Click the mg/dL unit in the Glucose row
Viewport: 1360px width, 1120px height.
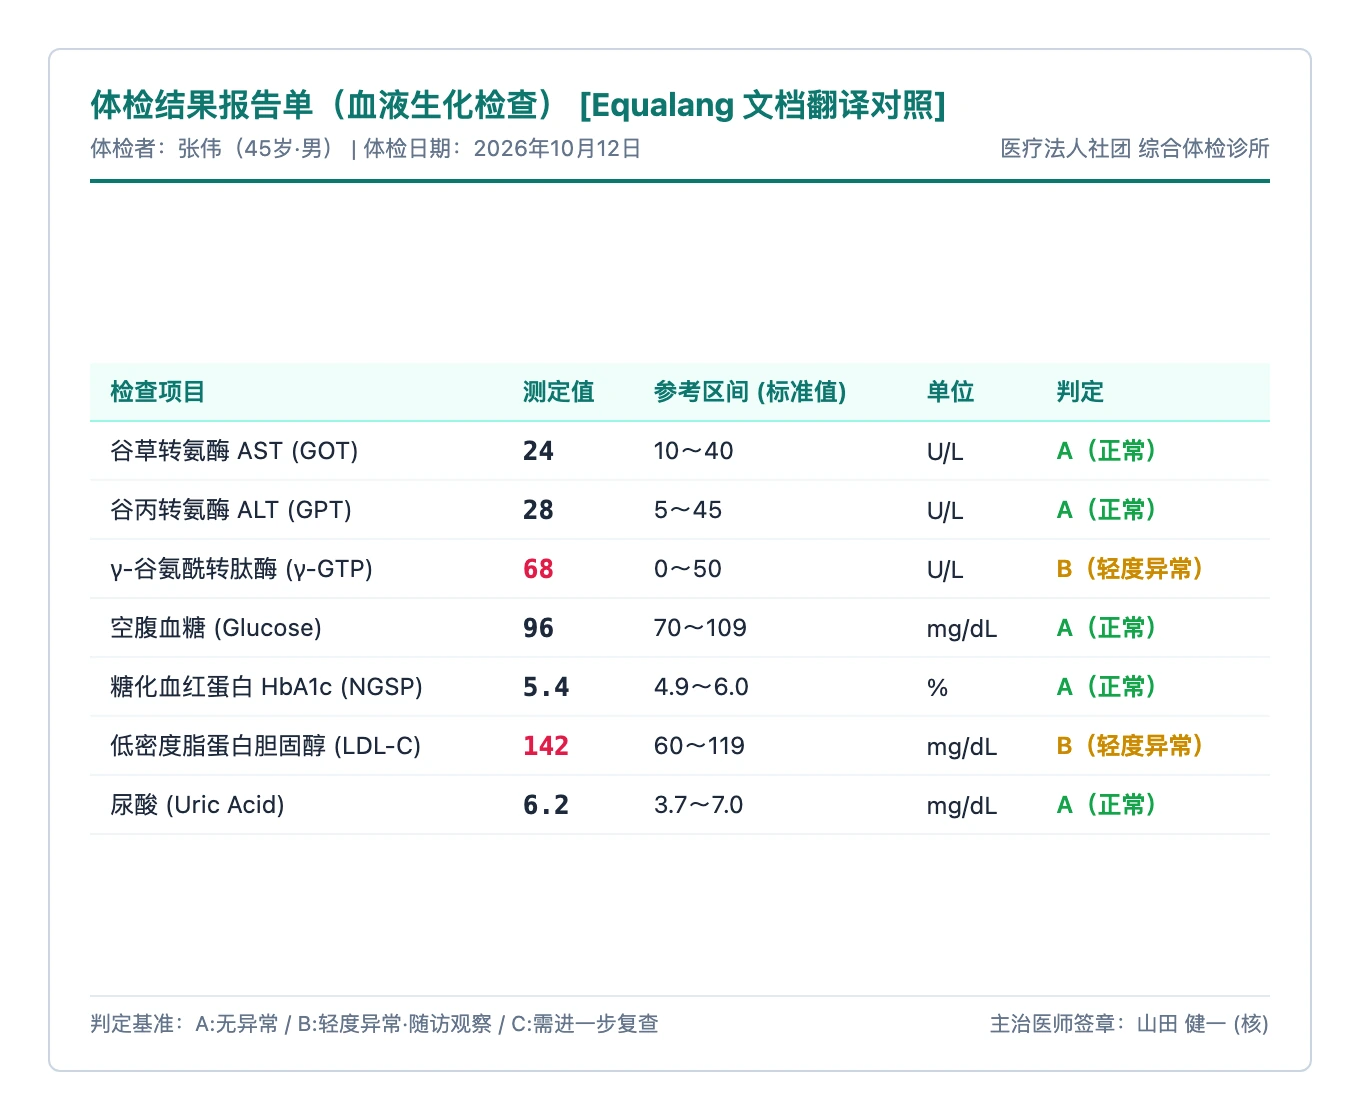962,629
